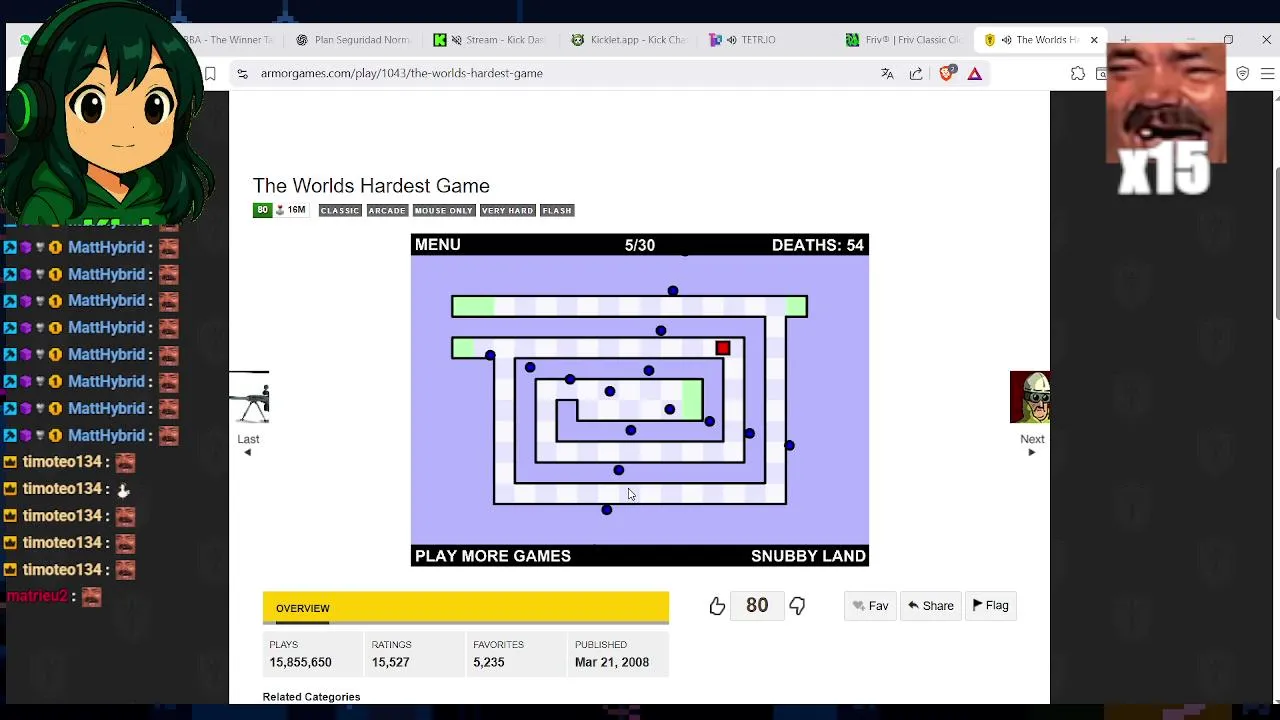This screenshot has width=1280, height=720.
Task: Click the MENU button in game
Action: (x=438, y=245)
